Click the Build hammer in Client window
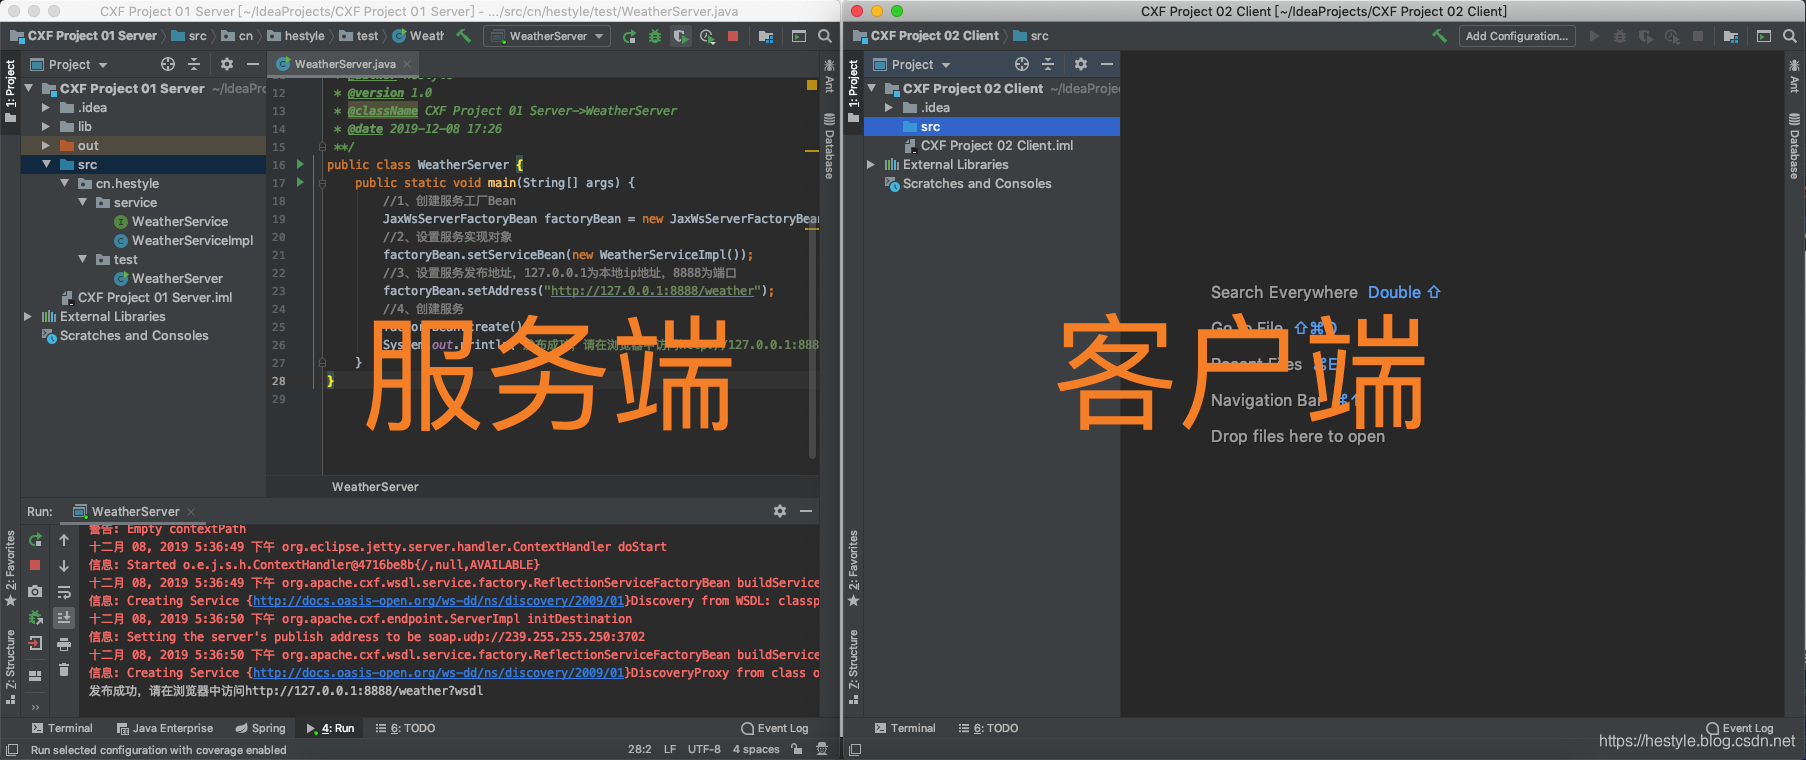This screenshot has width=1806, height=760. (1439, 36)
